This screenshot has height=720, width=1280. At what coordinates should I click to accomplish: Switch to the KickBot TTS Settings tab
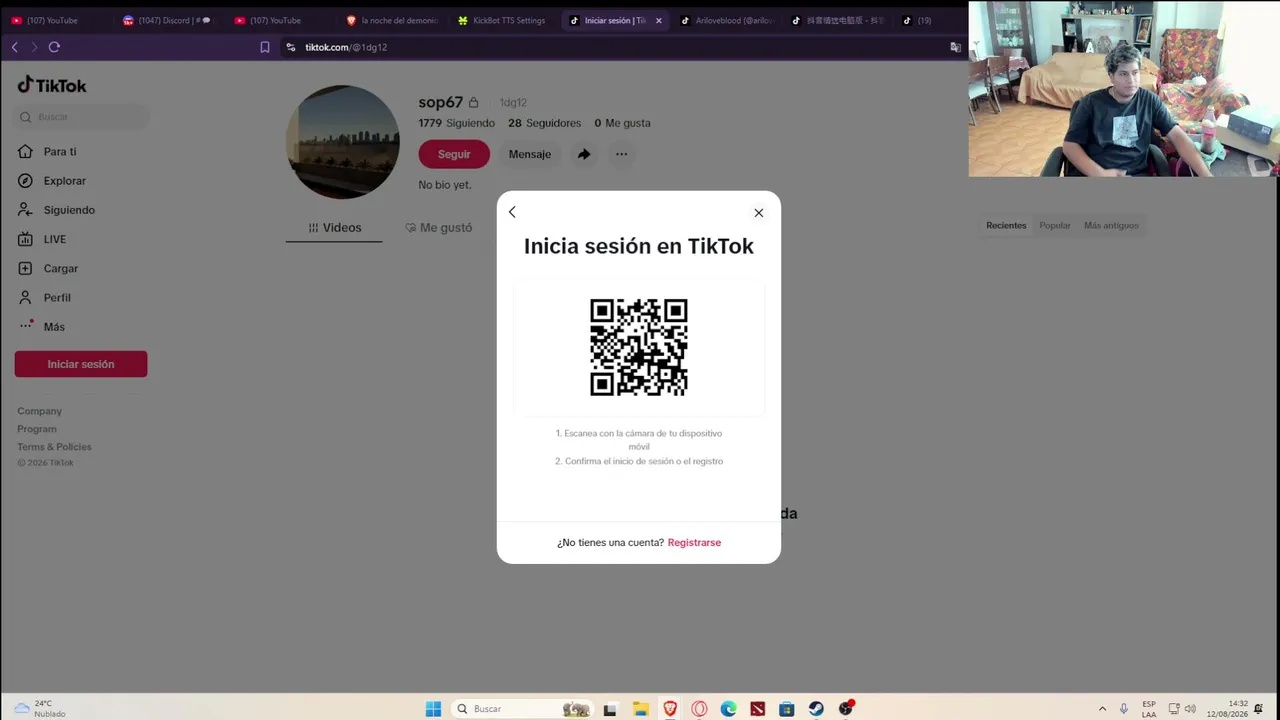click(504, 20)
